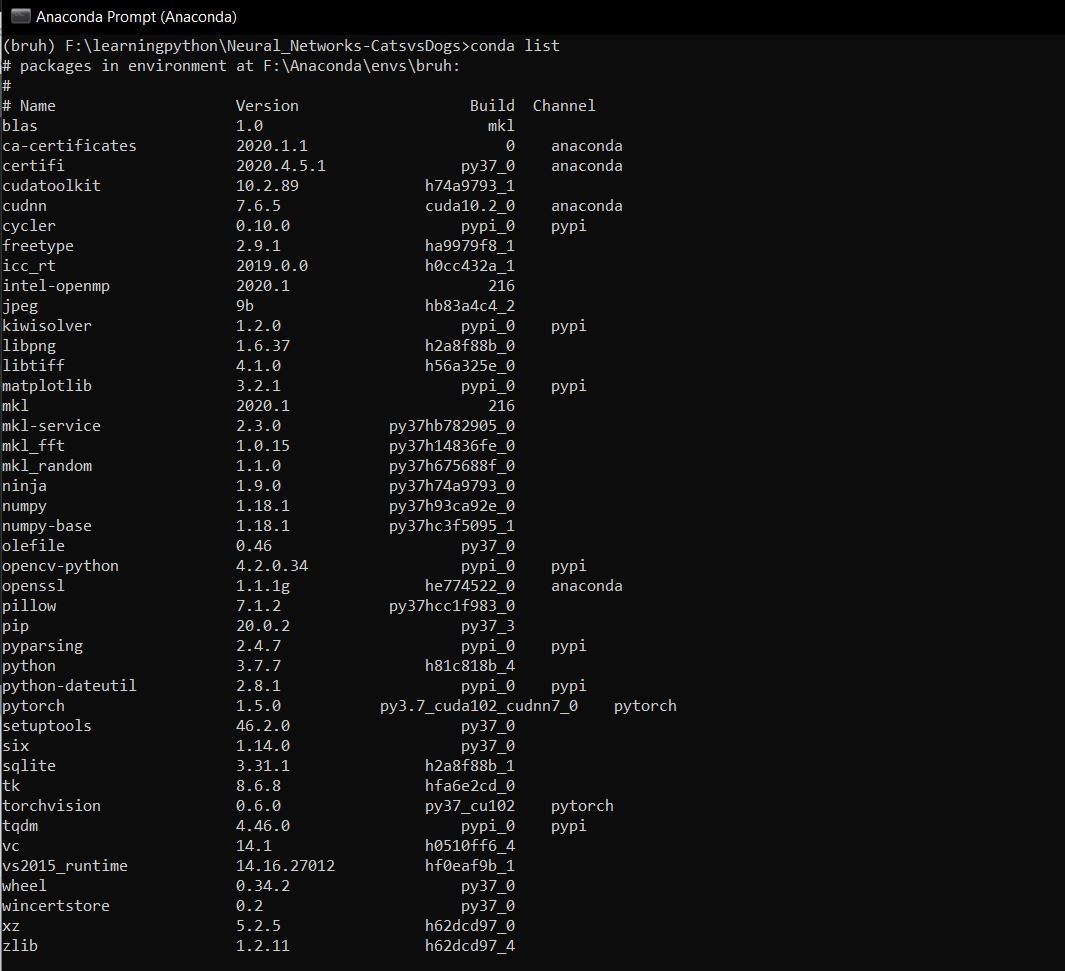Click the 'libpng' package name
Viewport: 1065px width, 971px height.
29,346
